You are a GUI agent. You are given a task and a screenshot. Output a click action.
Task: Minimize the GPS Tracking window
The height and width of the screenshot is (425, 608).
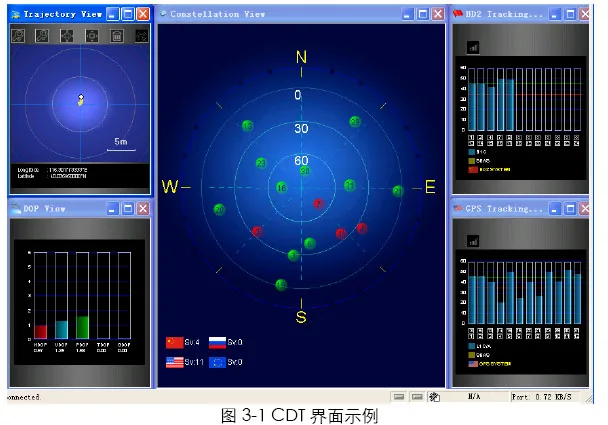pos(554,209)
